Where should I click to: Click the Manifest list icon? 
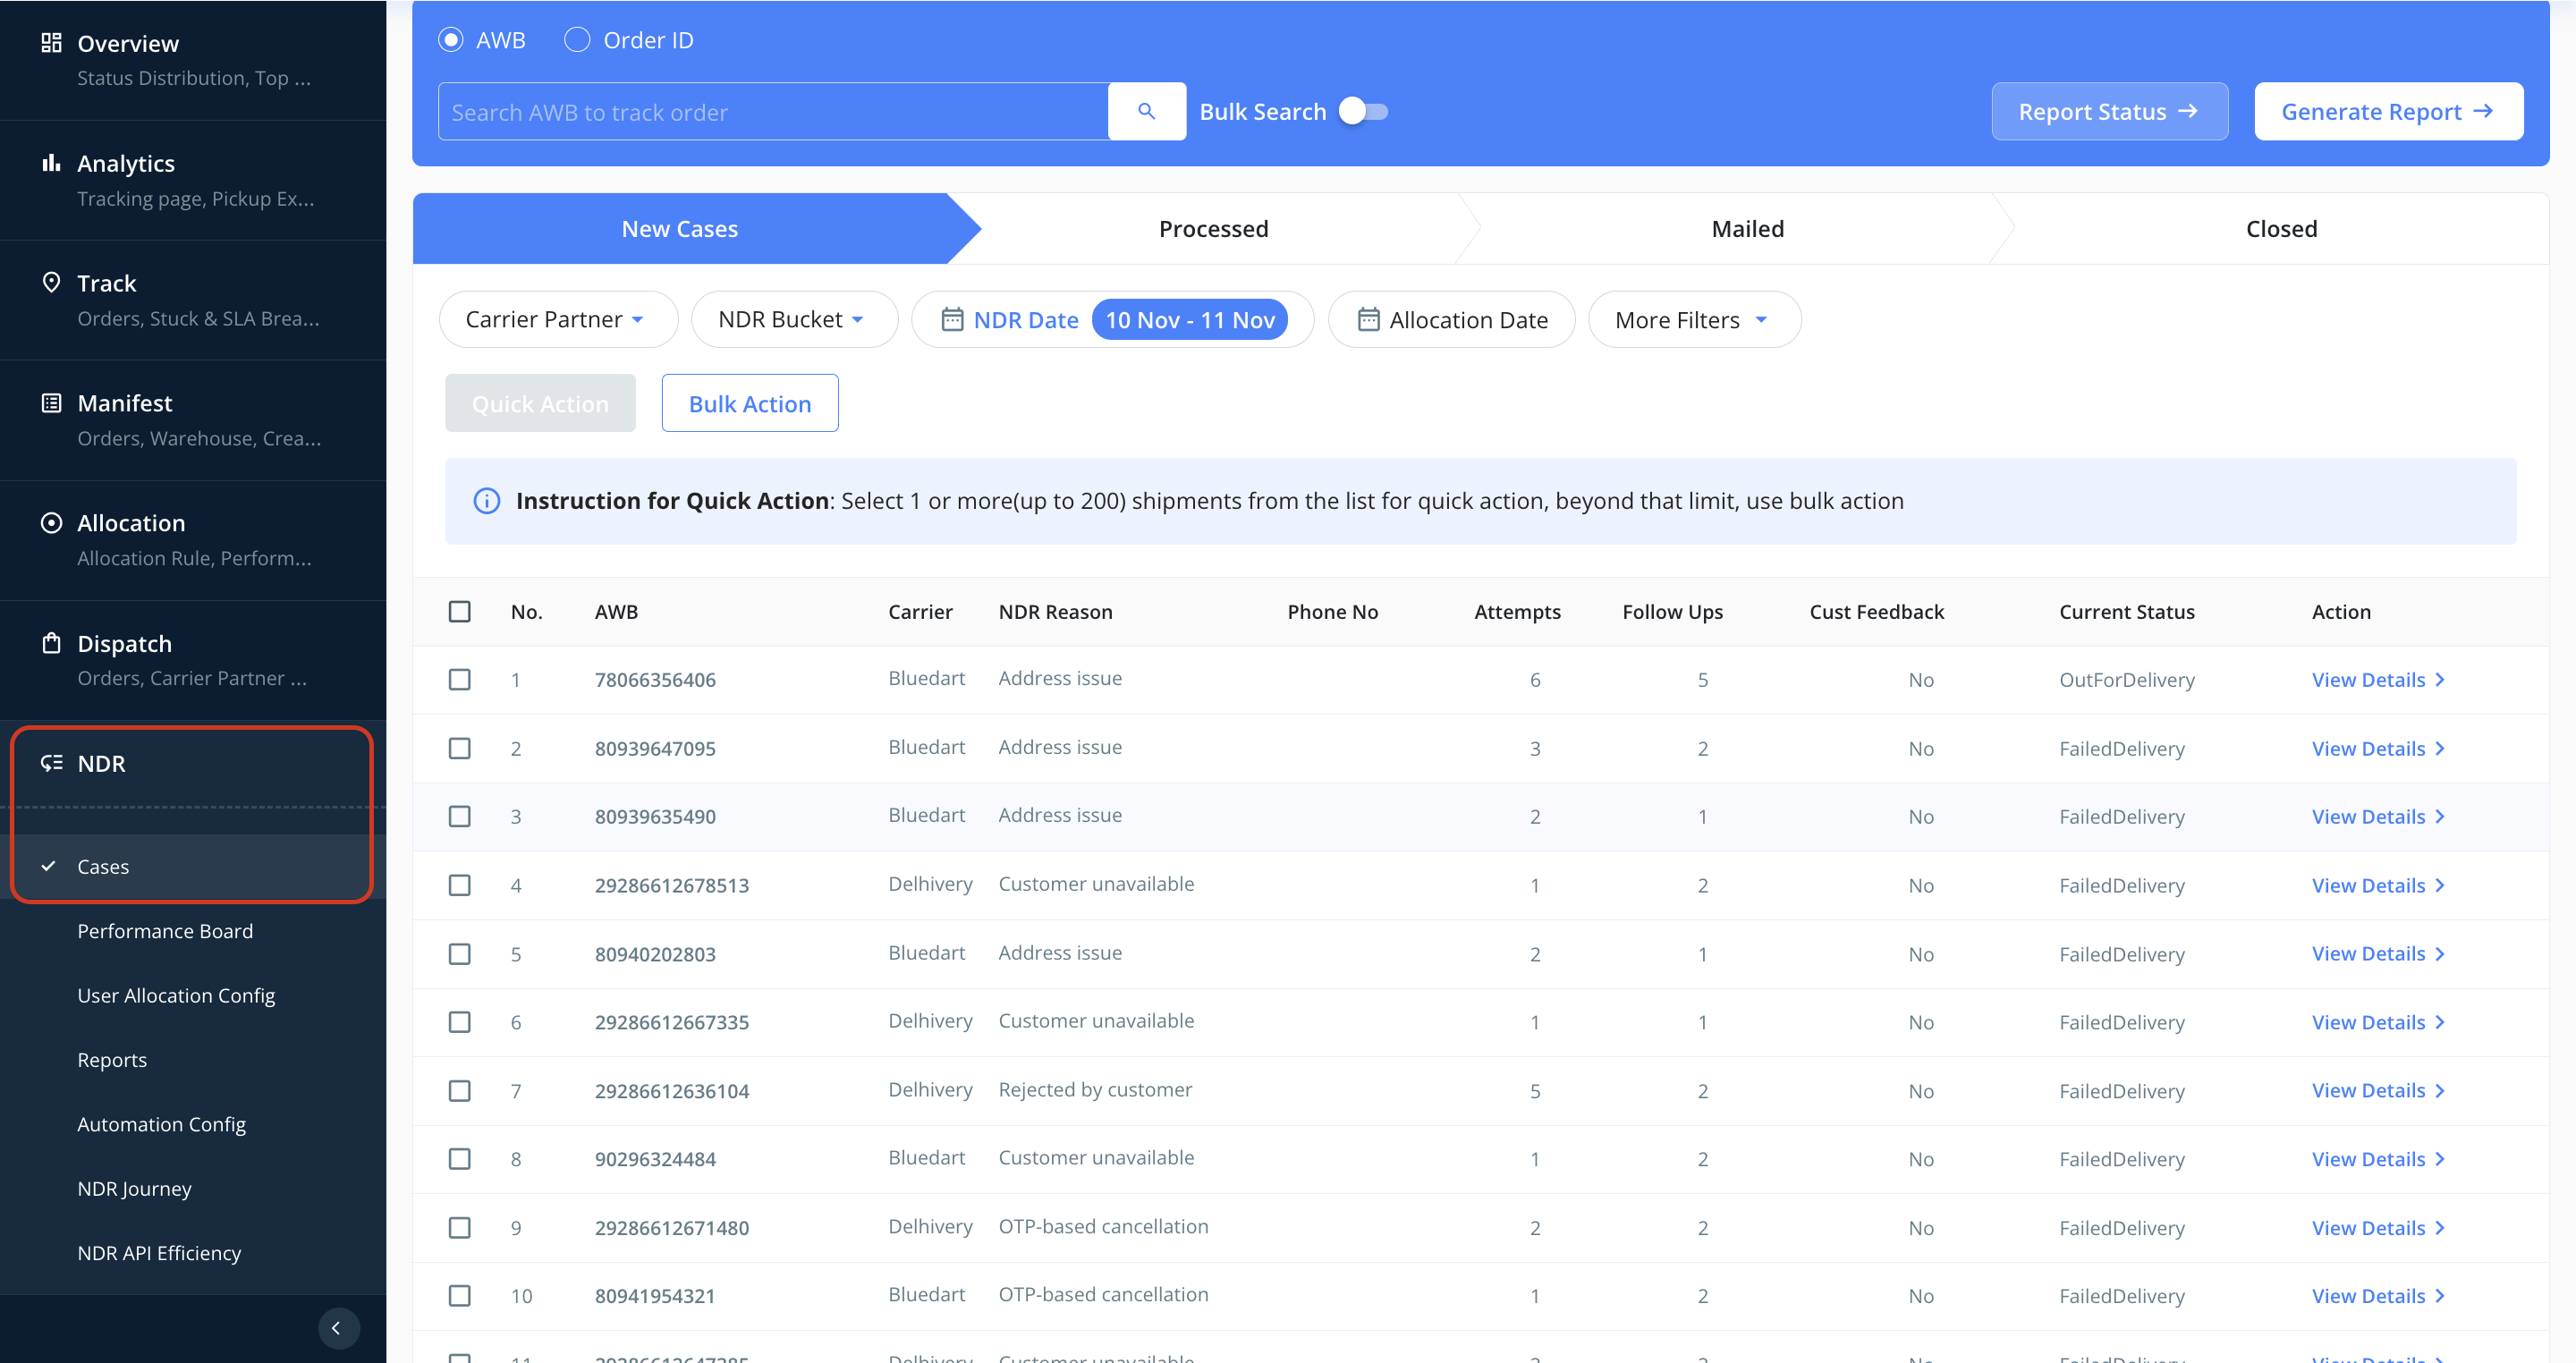point(51,403)
